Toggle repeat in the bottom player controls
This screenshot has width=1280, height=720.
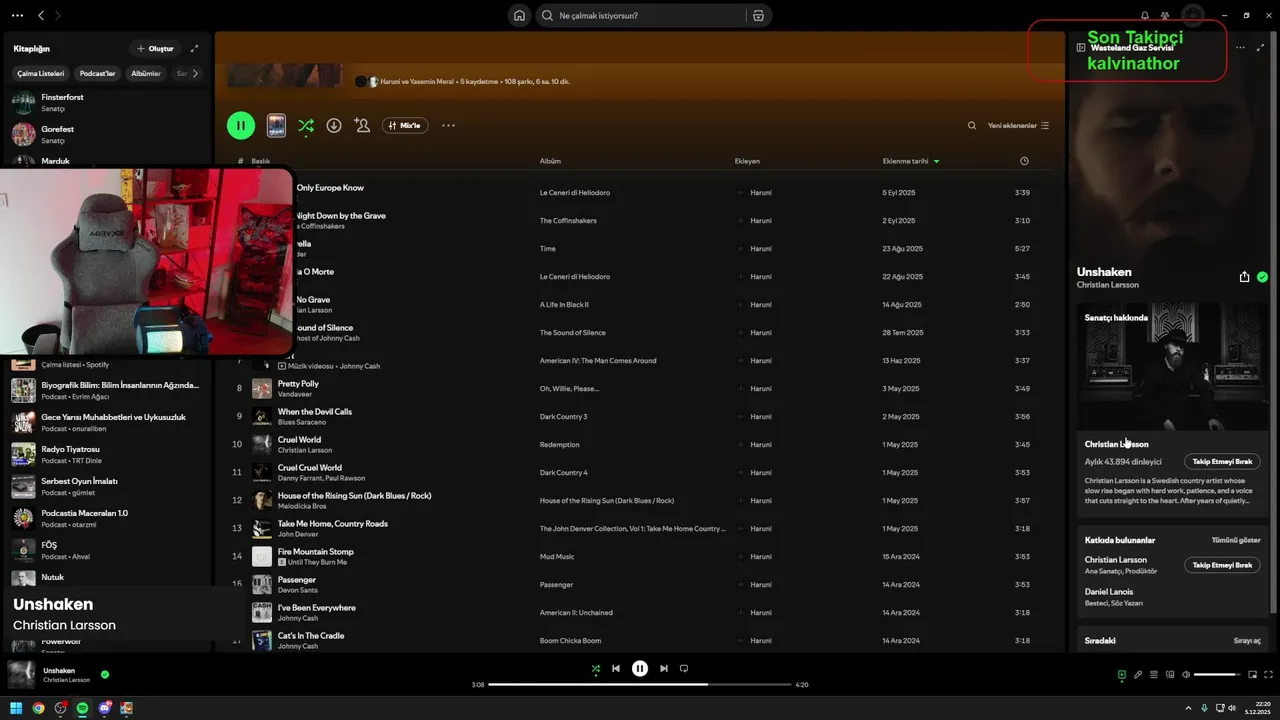pos(684,668)
